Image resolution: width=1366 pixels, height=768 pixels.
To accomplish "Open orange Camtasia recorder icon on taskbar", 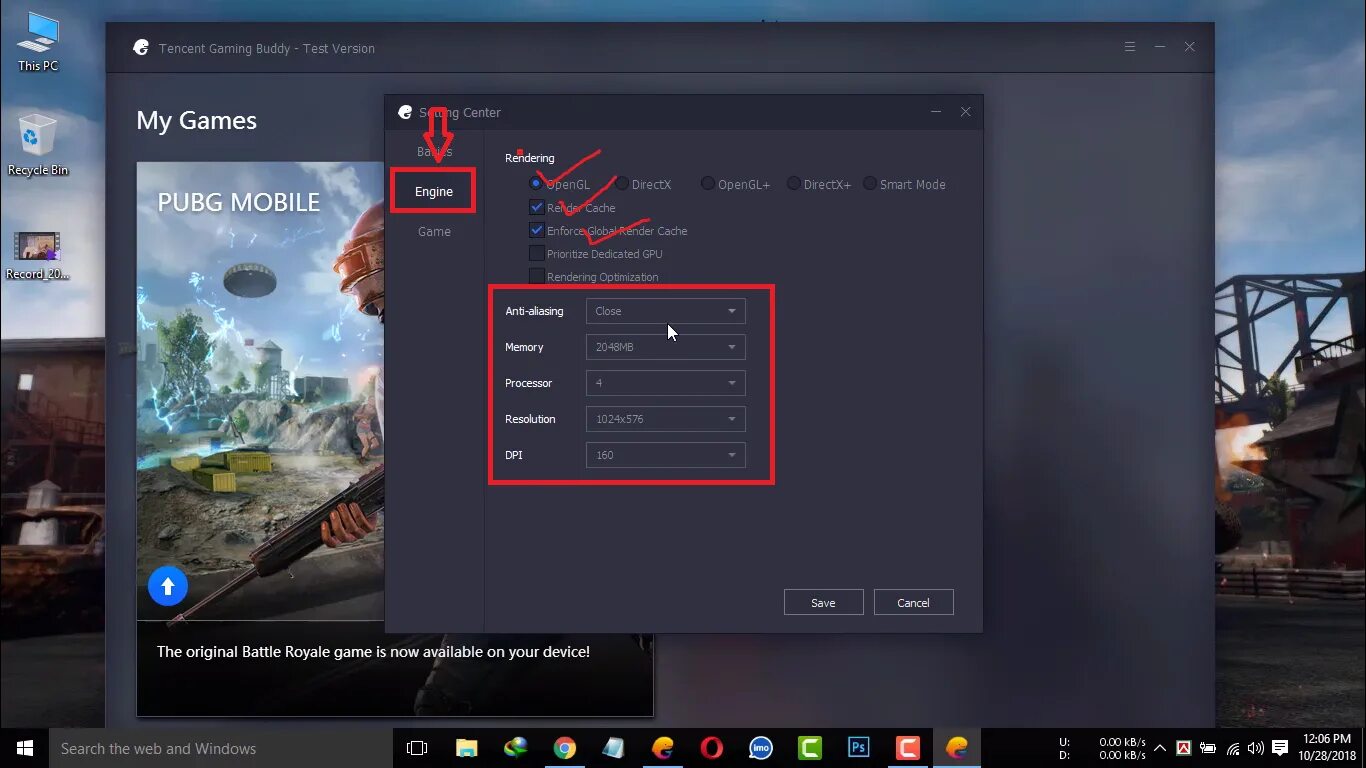I will [x=907, y=748].
